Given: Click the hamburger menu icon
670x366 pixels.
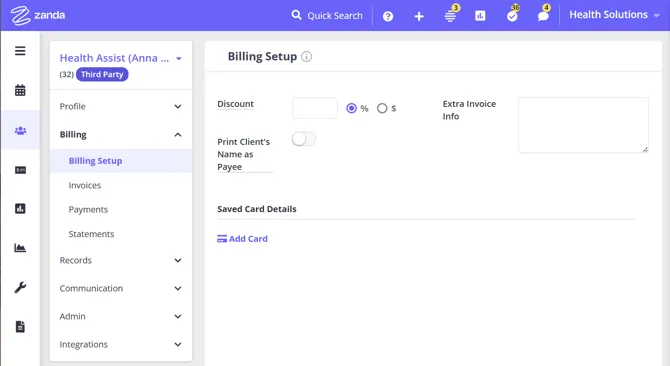Looking at the screenshot, I should 20,51.
